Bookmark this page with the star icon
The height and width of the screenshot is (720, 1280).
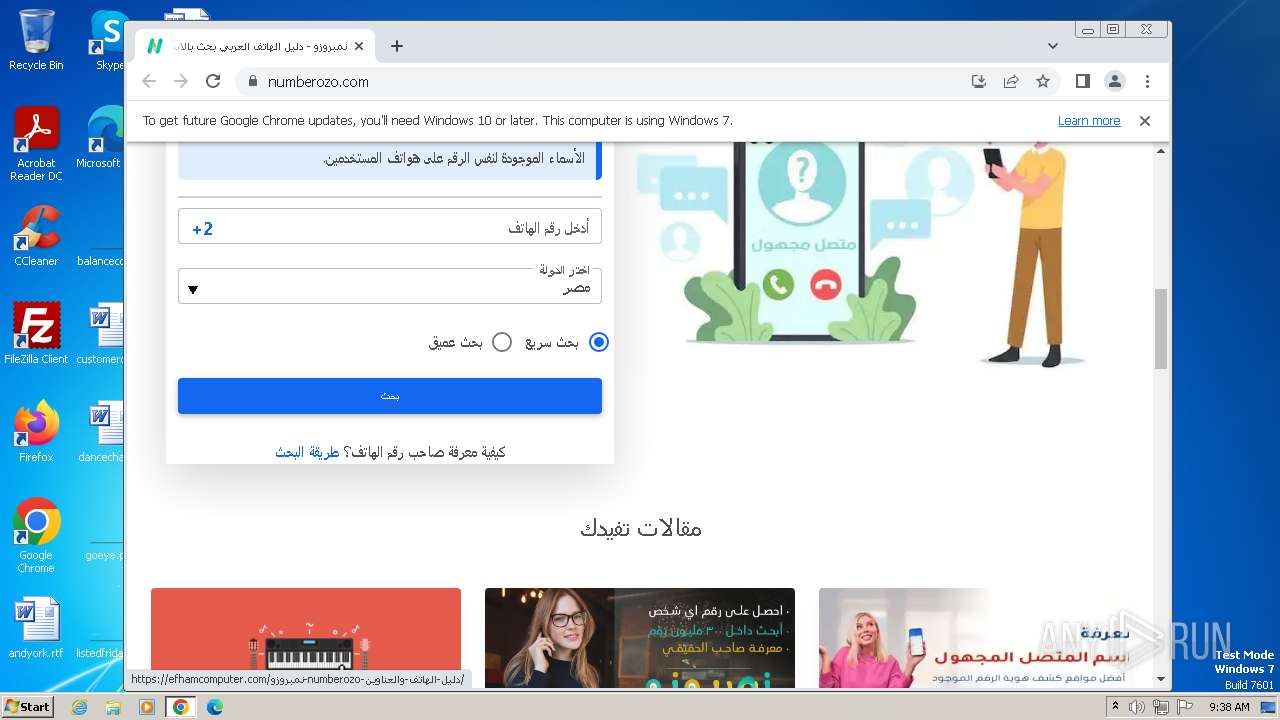coord(1043,81)
